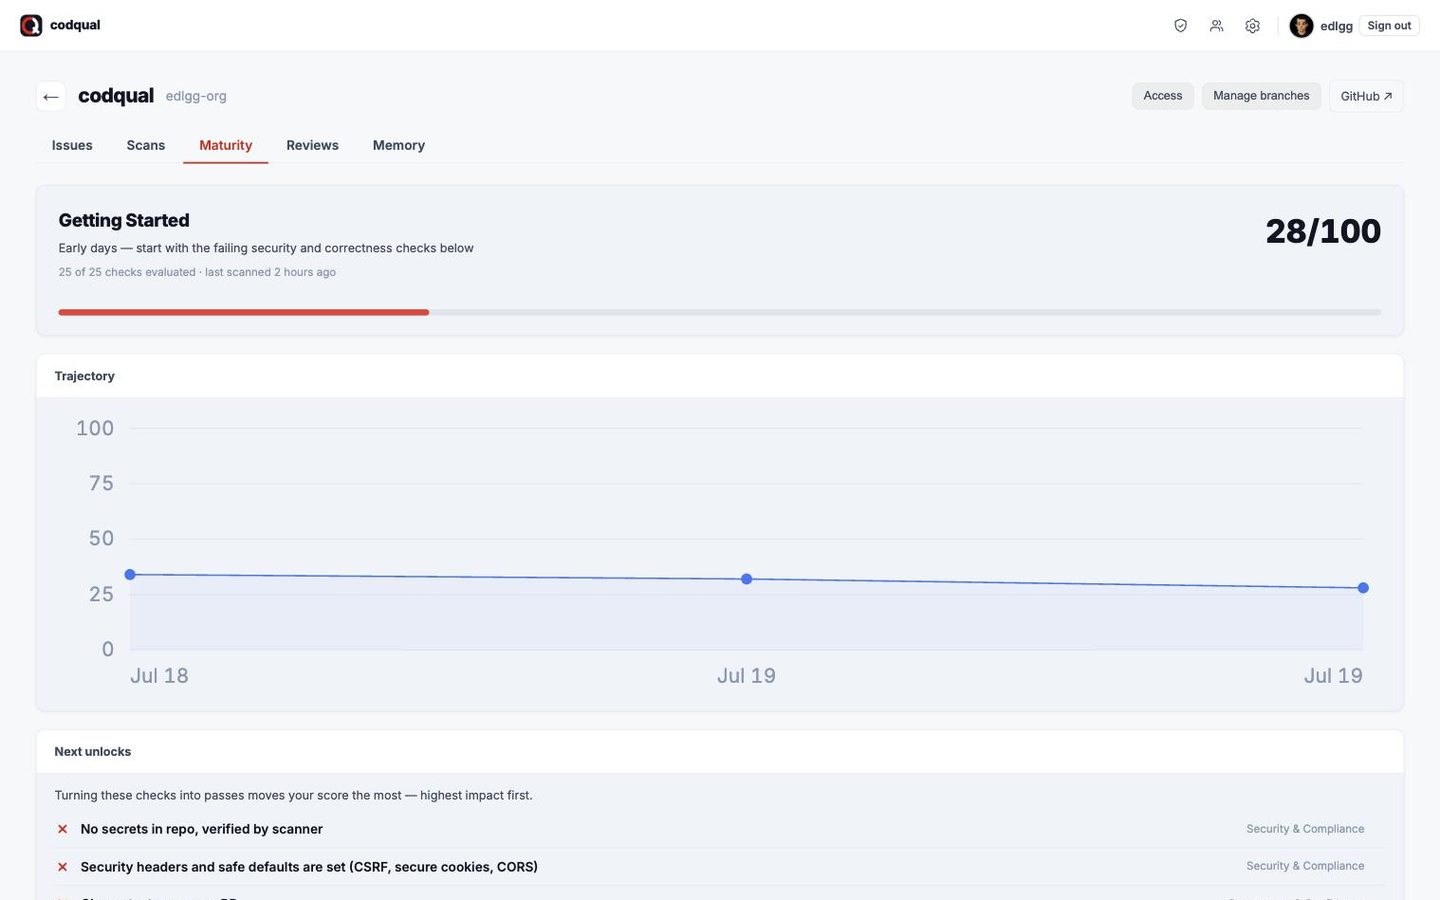Click the red X beside No secrets in repo
The width and height of the screenshot is (1440, 900).
click(62, 829)
